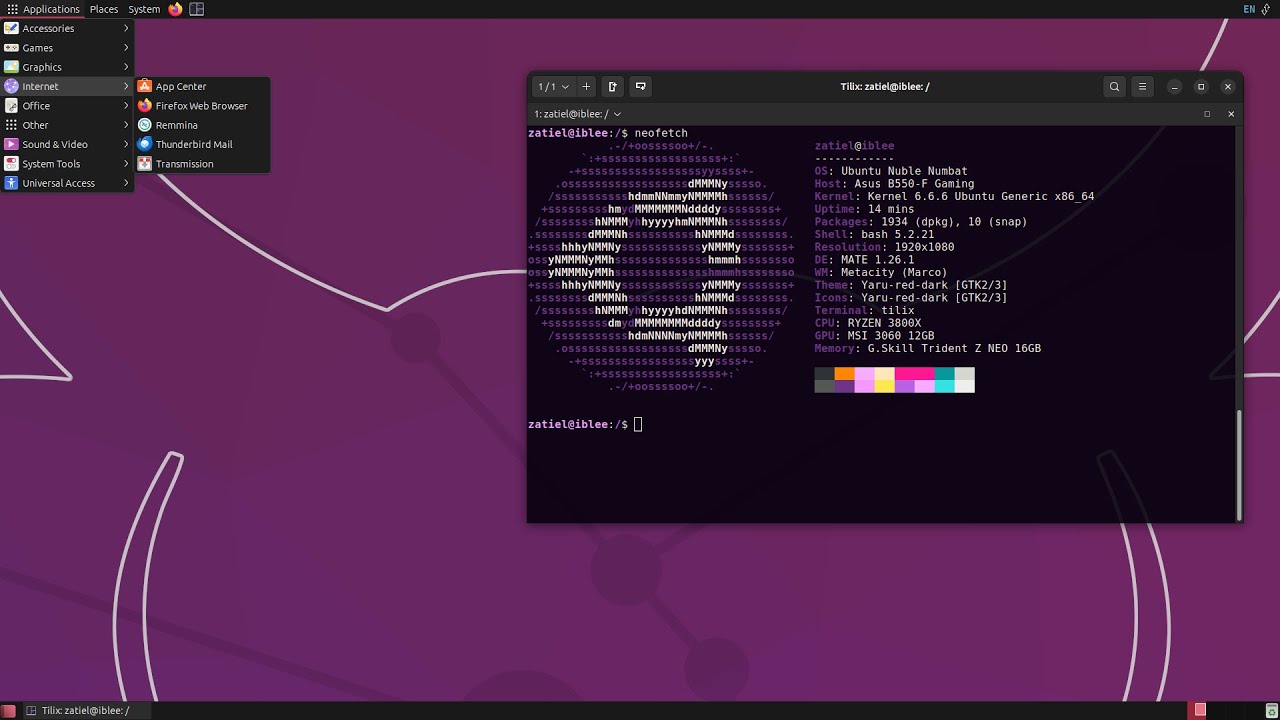1280x720 pixels.
Task: Maximize the terminal pane inside Tilix
Action: 1207,114
